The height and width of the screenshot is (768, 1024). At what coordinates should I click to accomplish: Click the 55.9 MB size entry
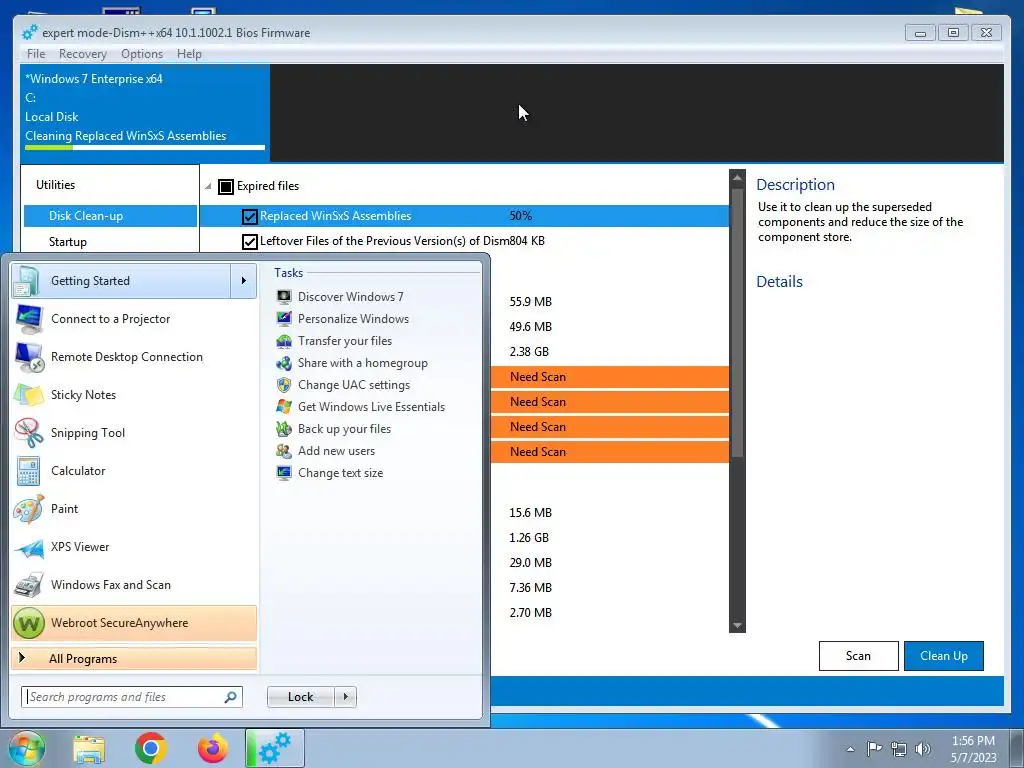tap(530, 302)
